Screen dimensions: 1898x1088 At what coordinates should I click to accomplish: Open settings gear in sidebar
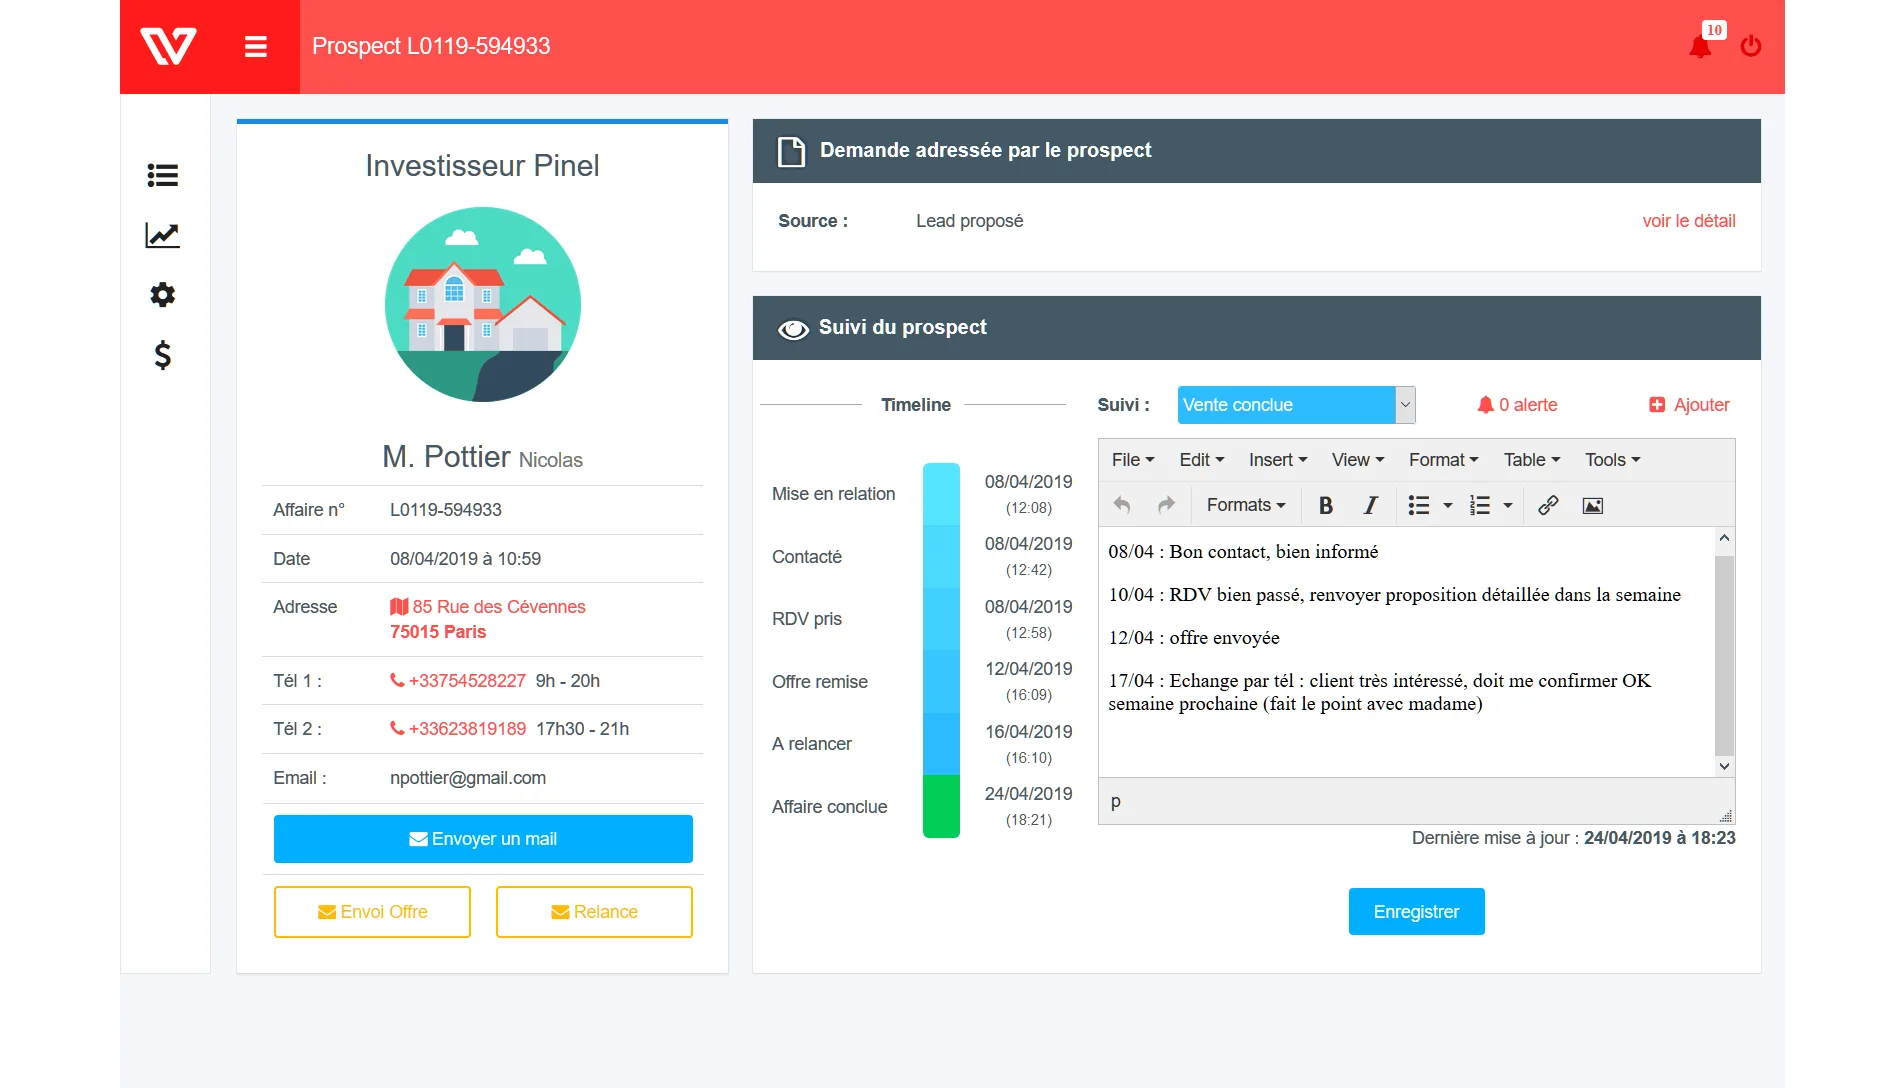coord(163,294)
